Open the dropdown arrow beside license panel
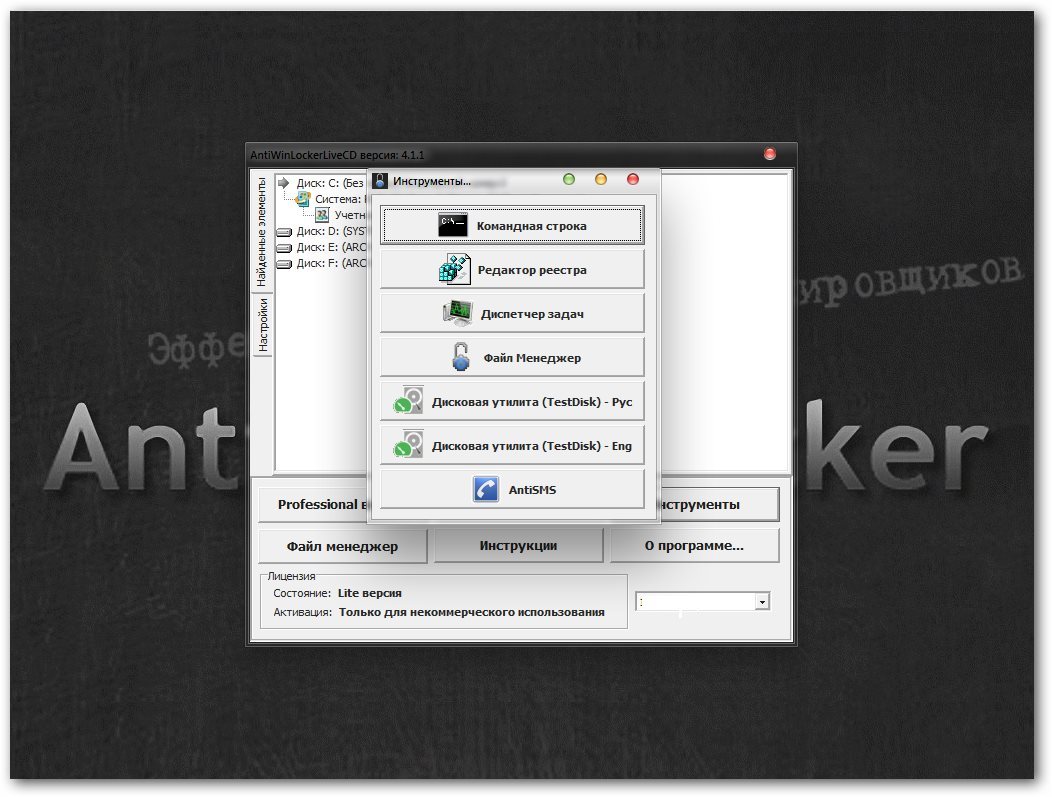The image size is (1052, 797). point(761,602)
